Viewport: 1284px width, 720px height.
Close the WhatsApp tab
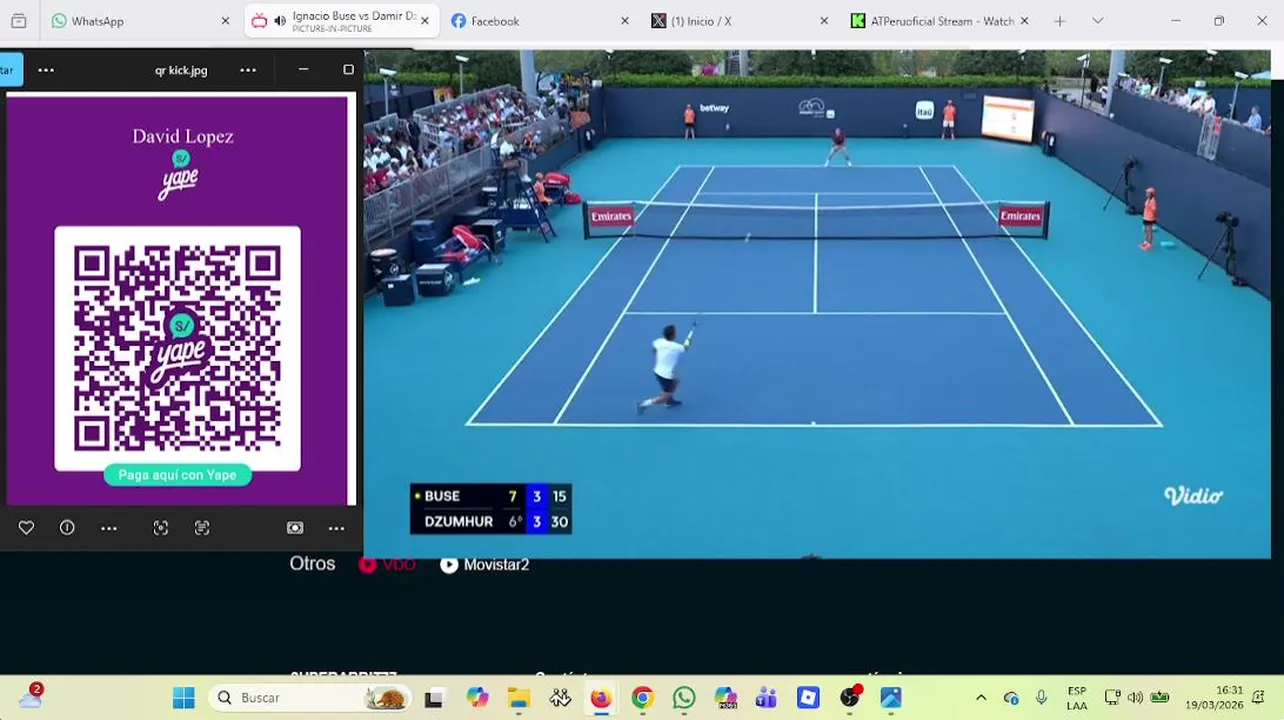tap(225, 21)
